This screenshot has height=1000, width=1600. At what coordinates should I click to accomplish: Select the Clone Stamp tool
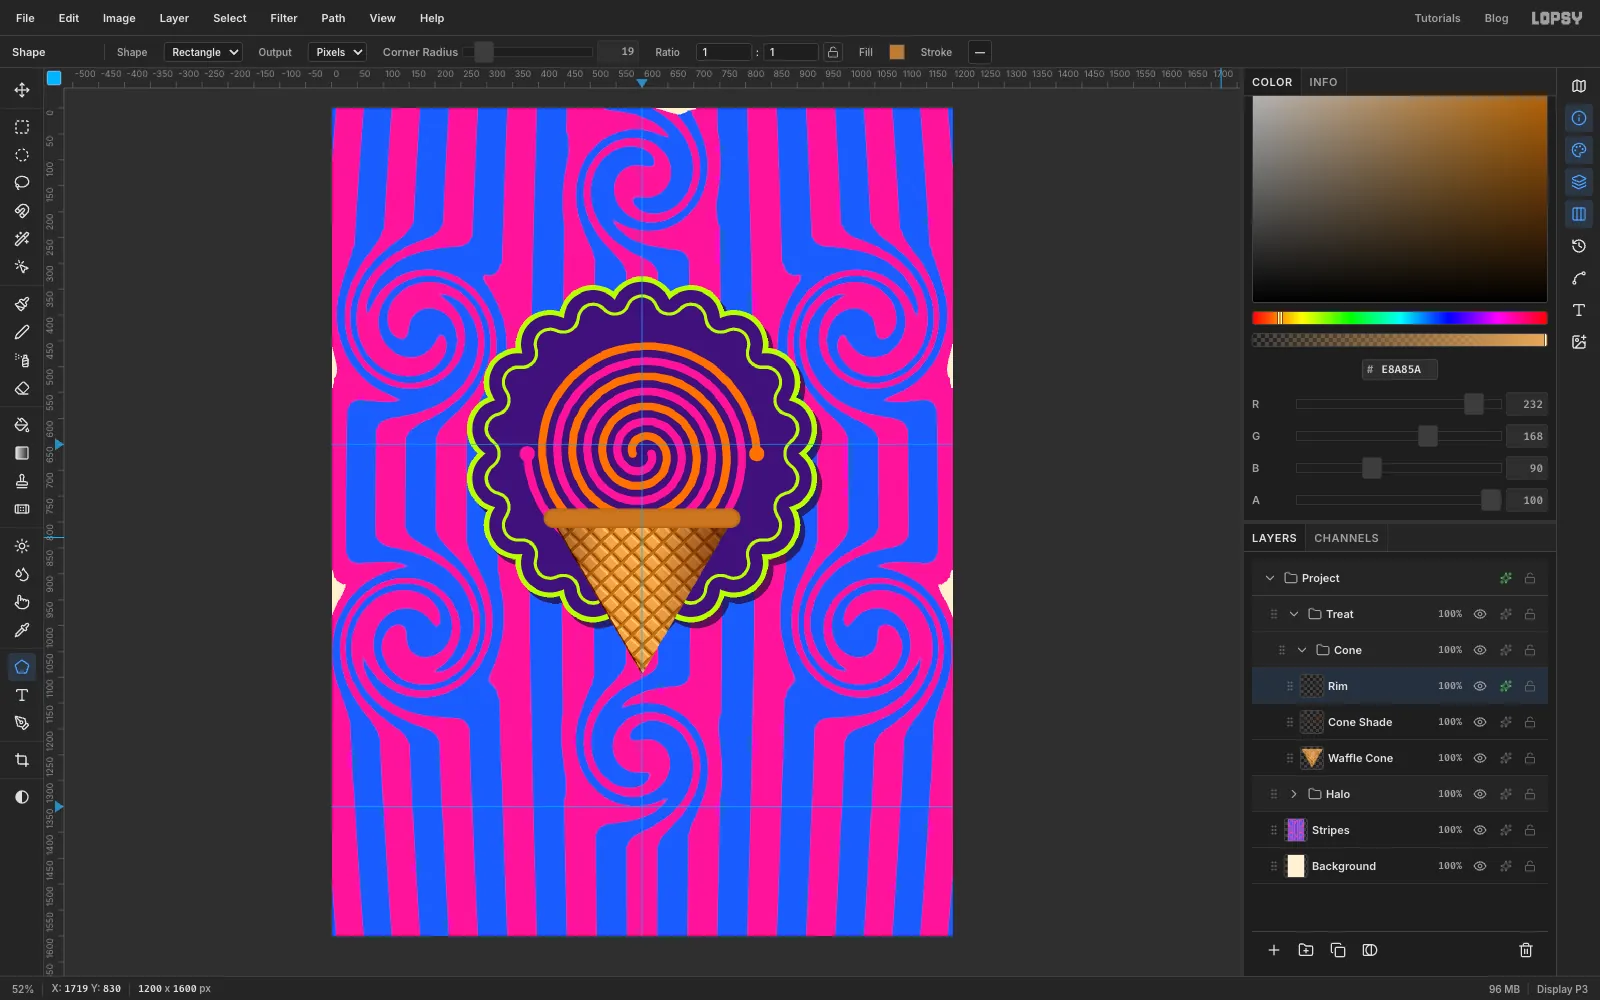(22, 481)
